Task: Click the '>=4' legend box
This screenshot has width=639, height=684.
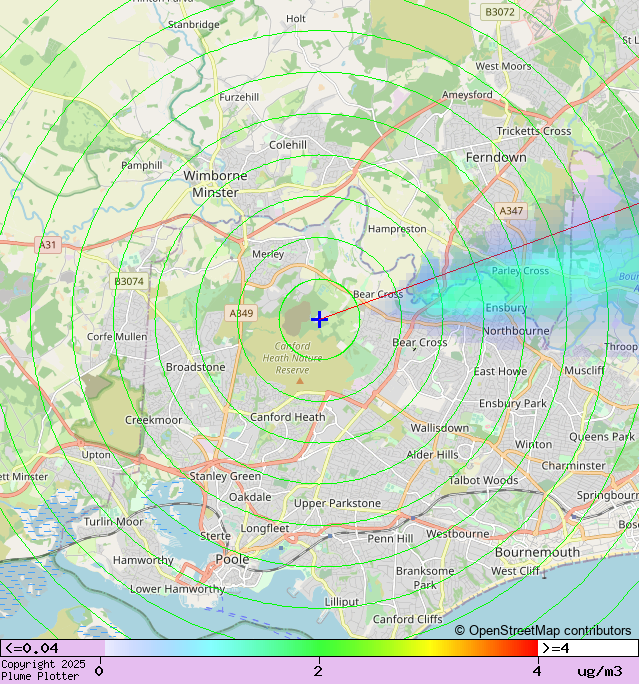Action: click(x=588, y=648)
